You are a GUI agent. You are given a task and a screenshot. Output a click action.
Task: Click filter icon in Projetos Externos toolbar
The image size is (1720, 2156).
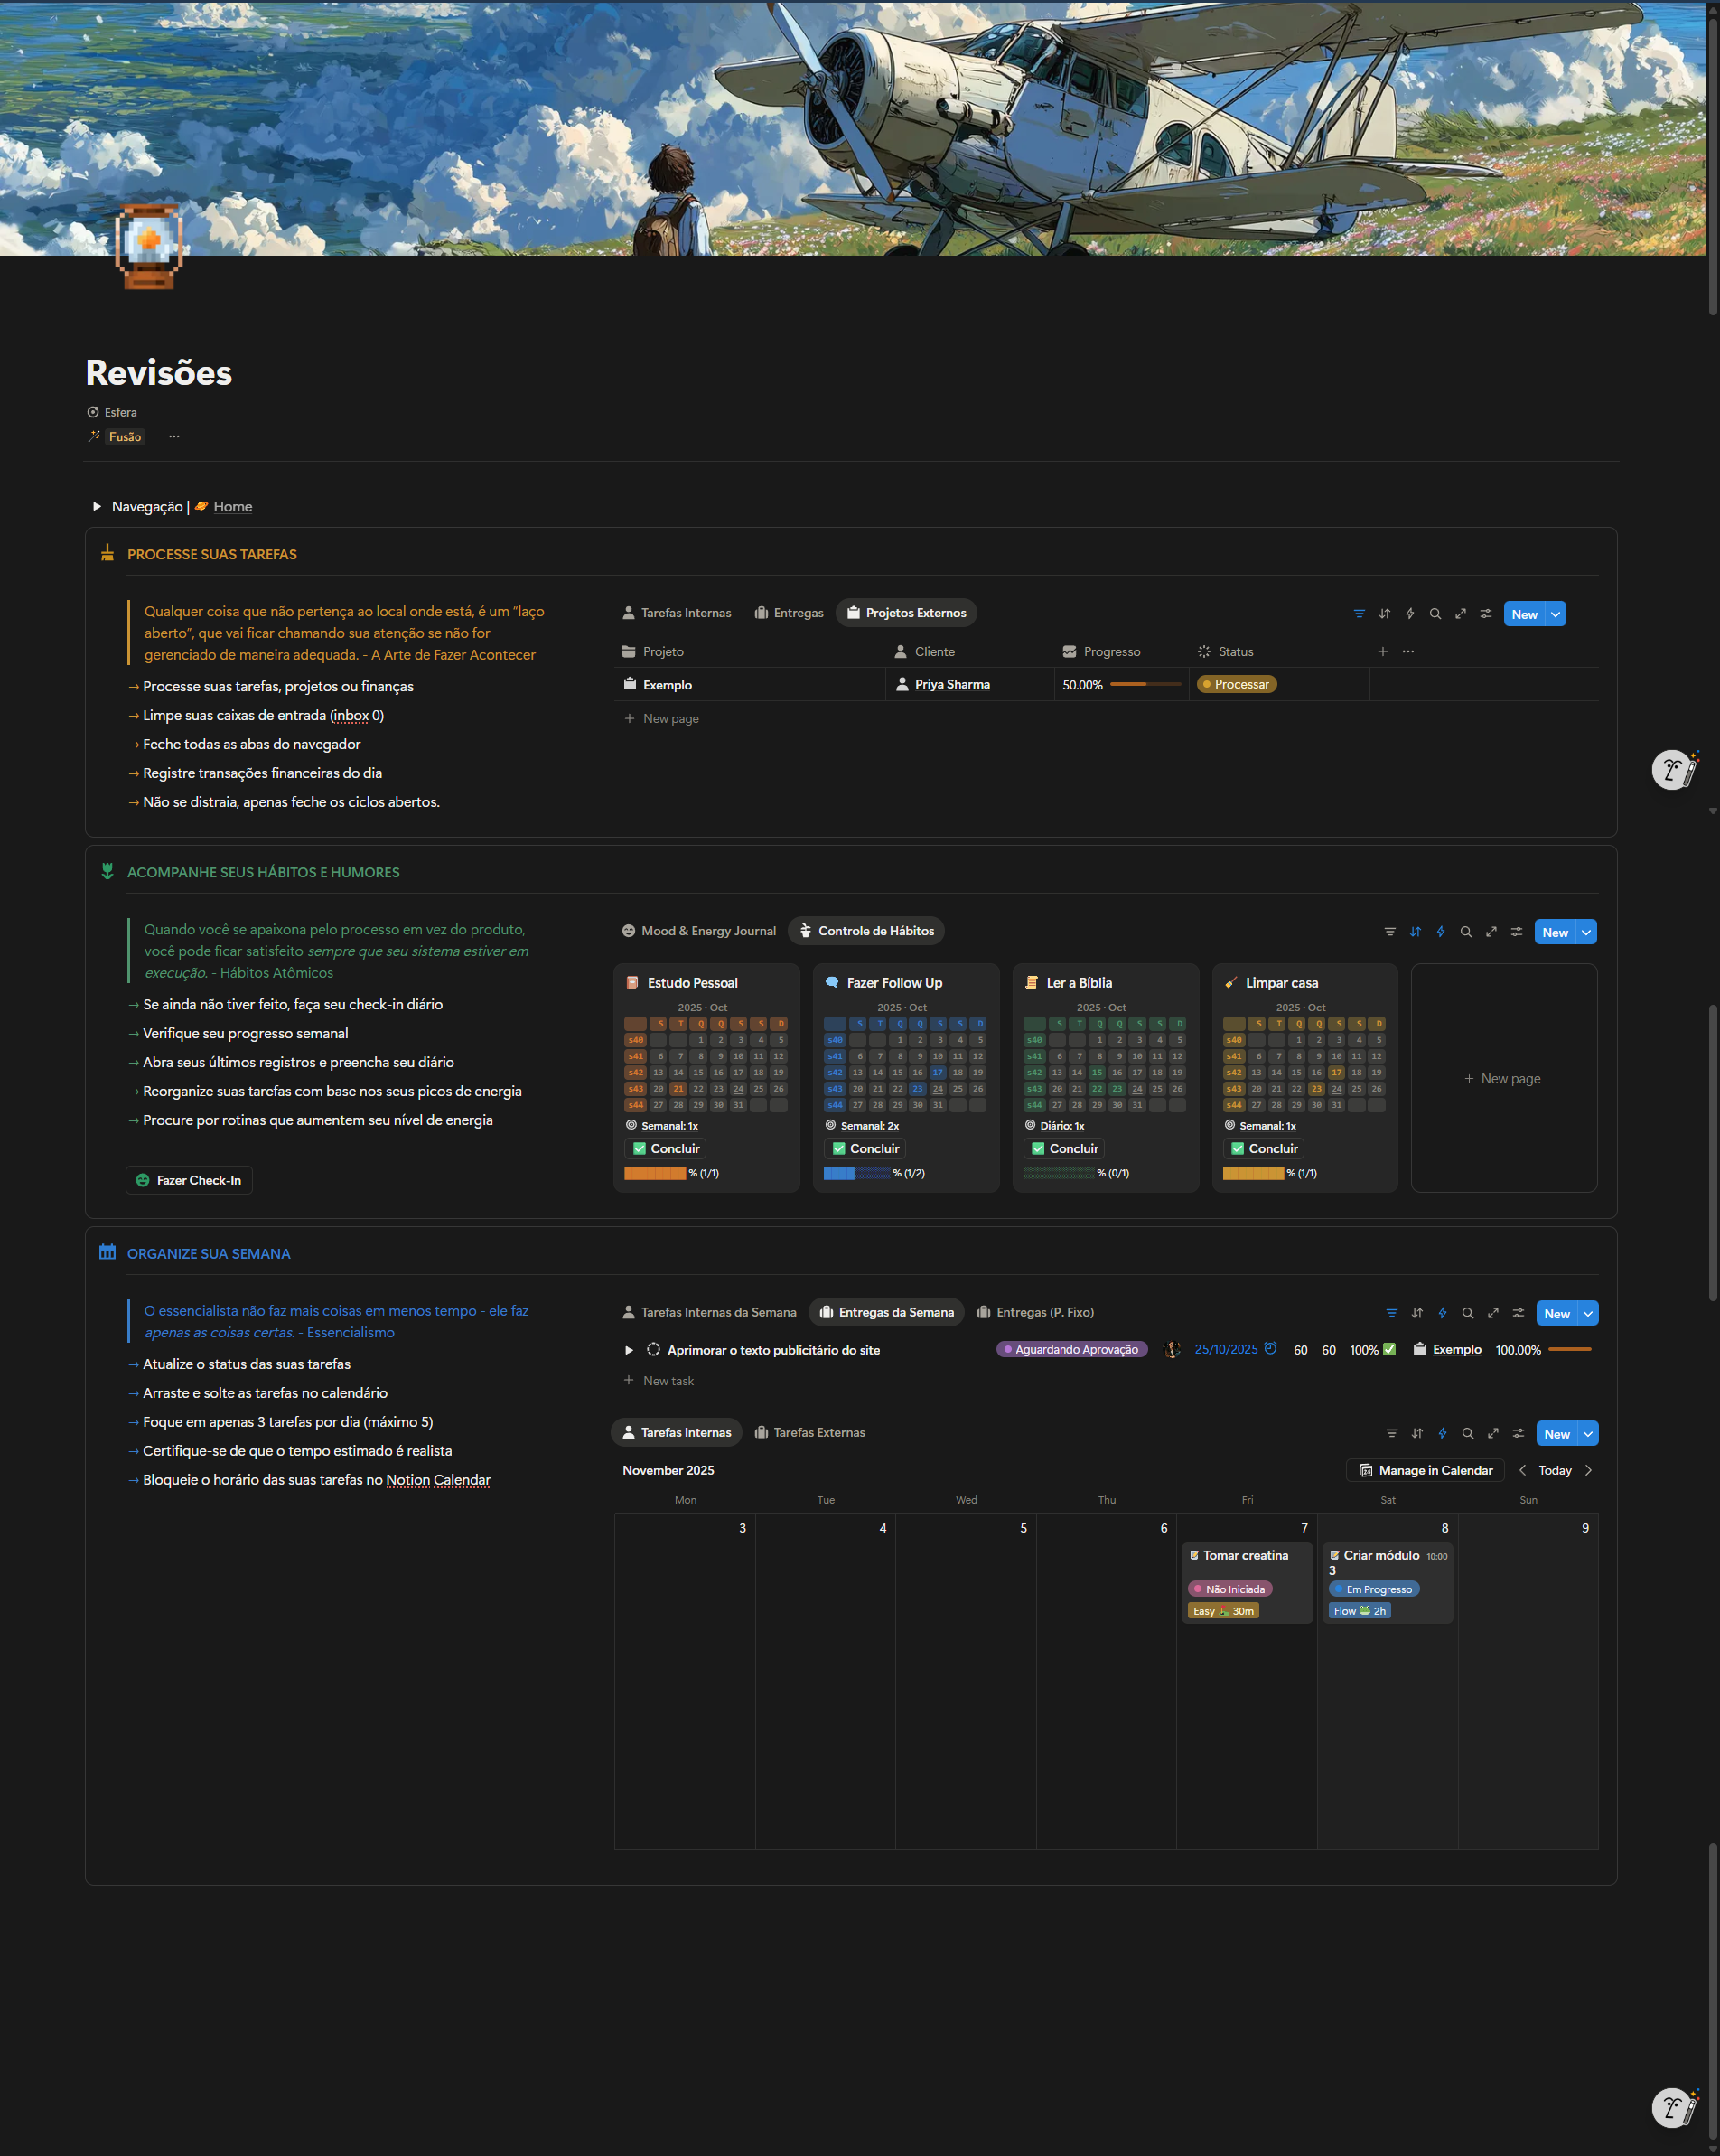coord(1359,614)
